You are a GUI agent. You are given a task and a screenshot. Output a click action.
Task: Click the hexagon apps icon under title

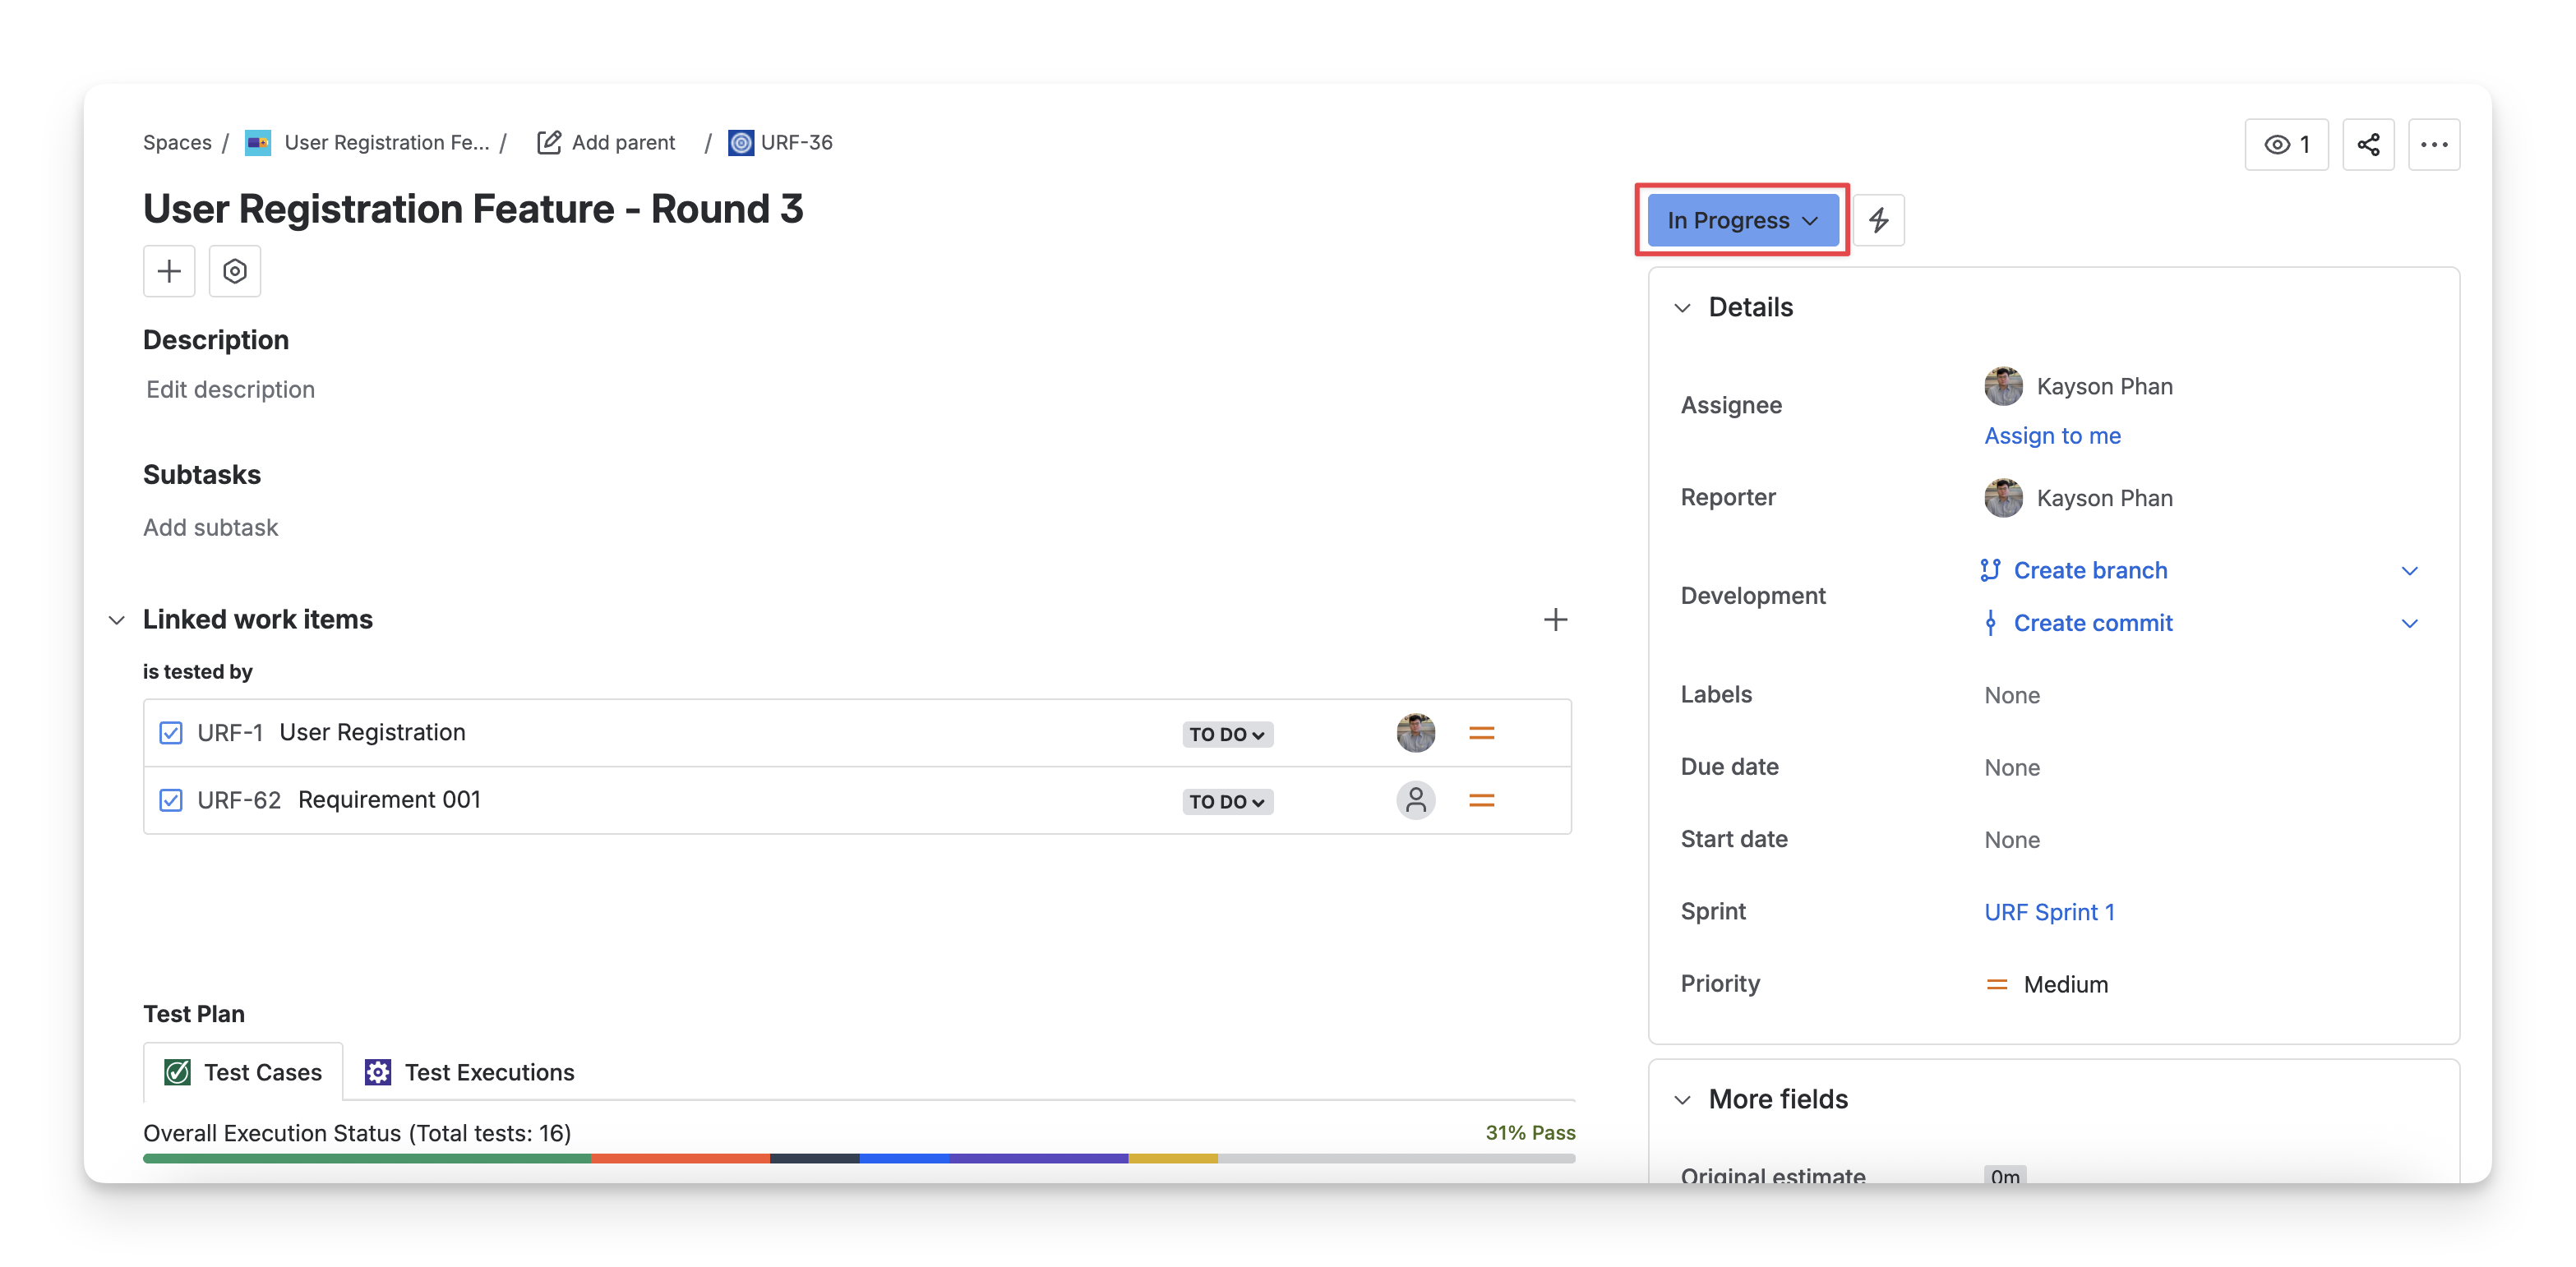coord(234,271)
